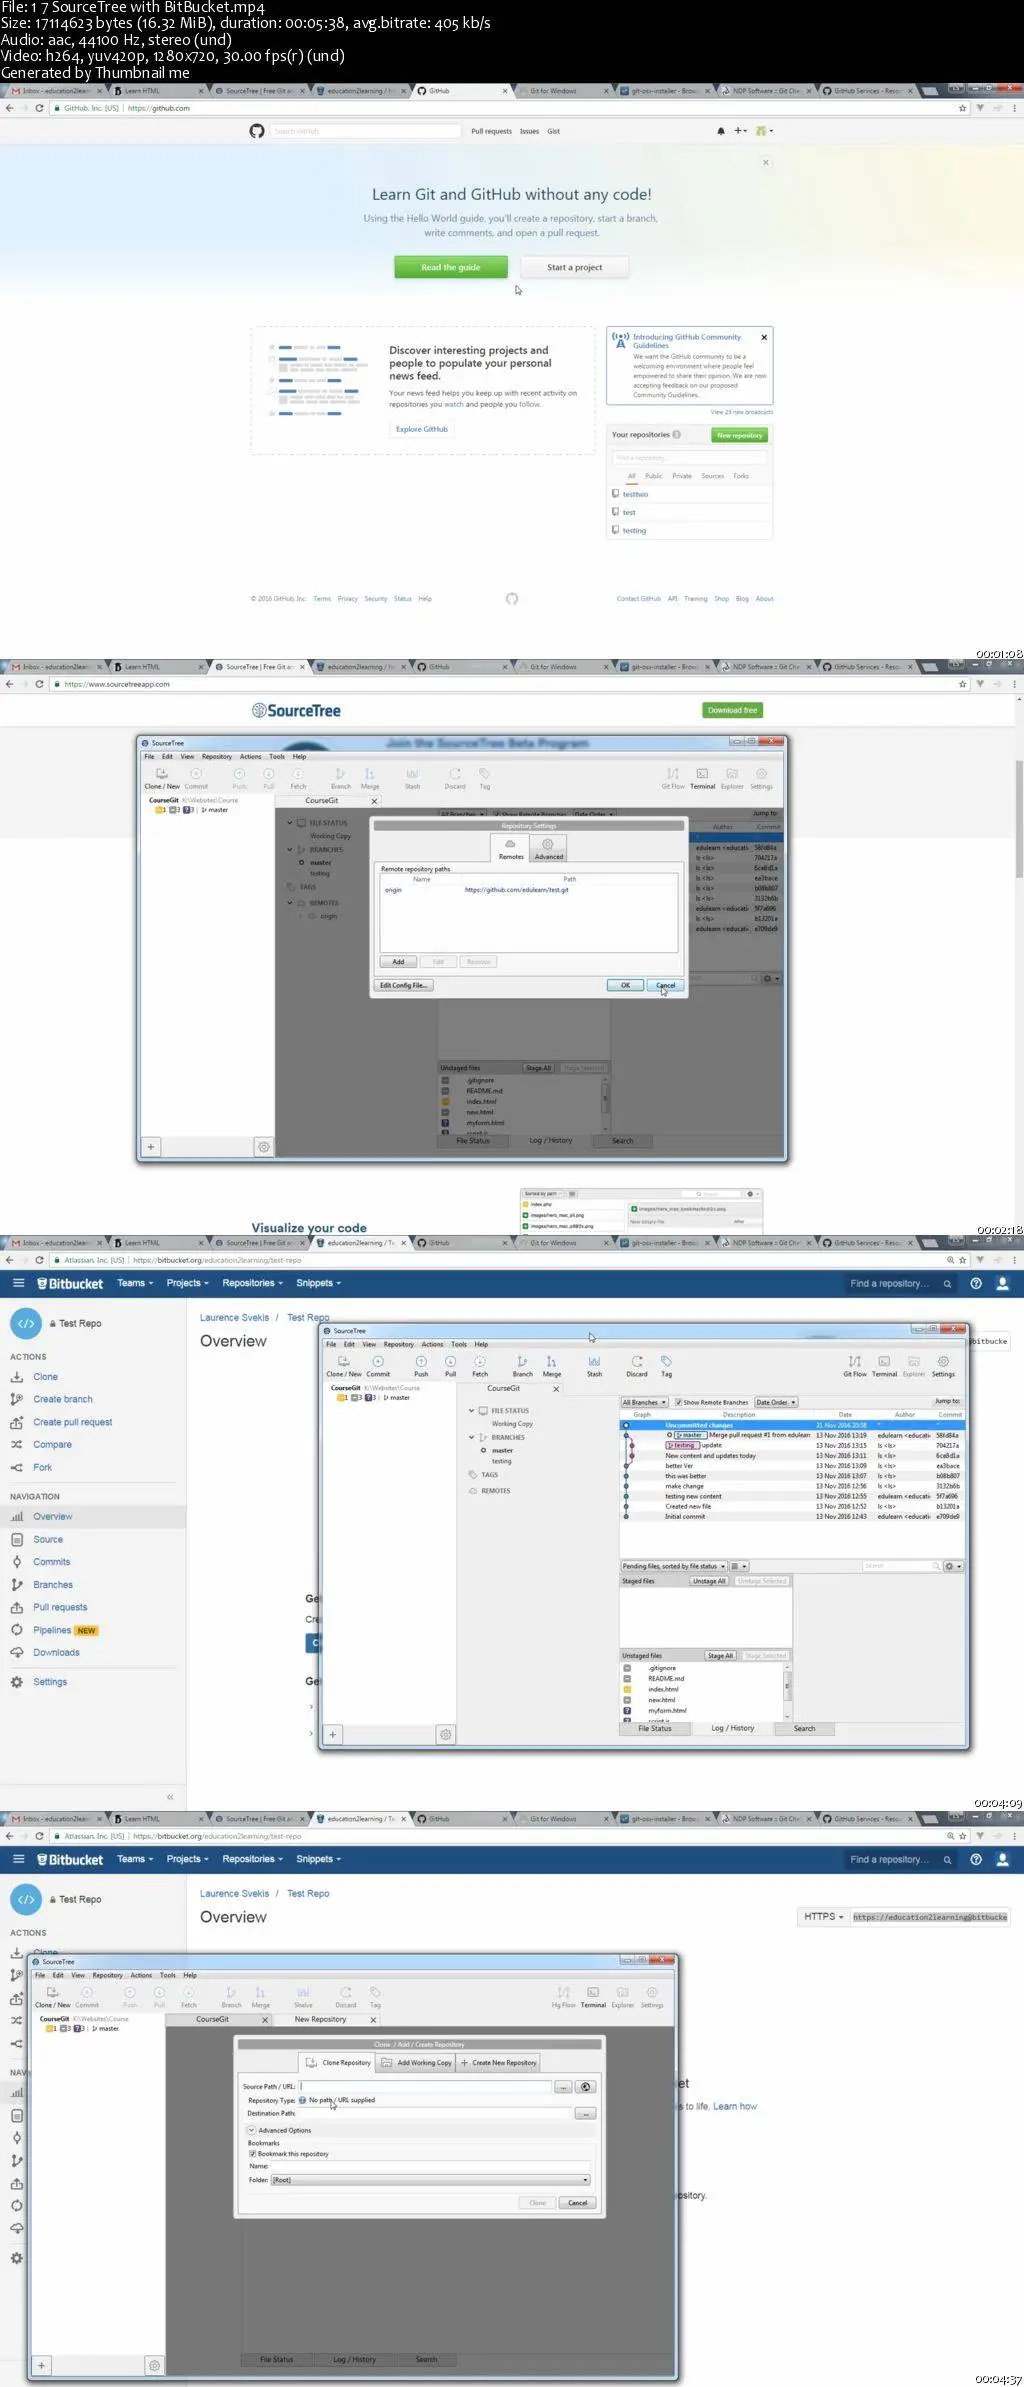
Task: Click the Terminal icon in SourceTree 00:04:09 frame
Action: point(884,1362)
